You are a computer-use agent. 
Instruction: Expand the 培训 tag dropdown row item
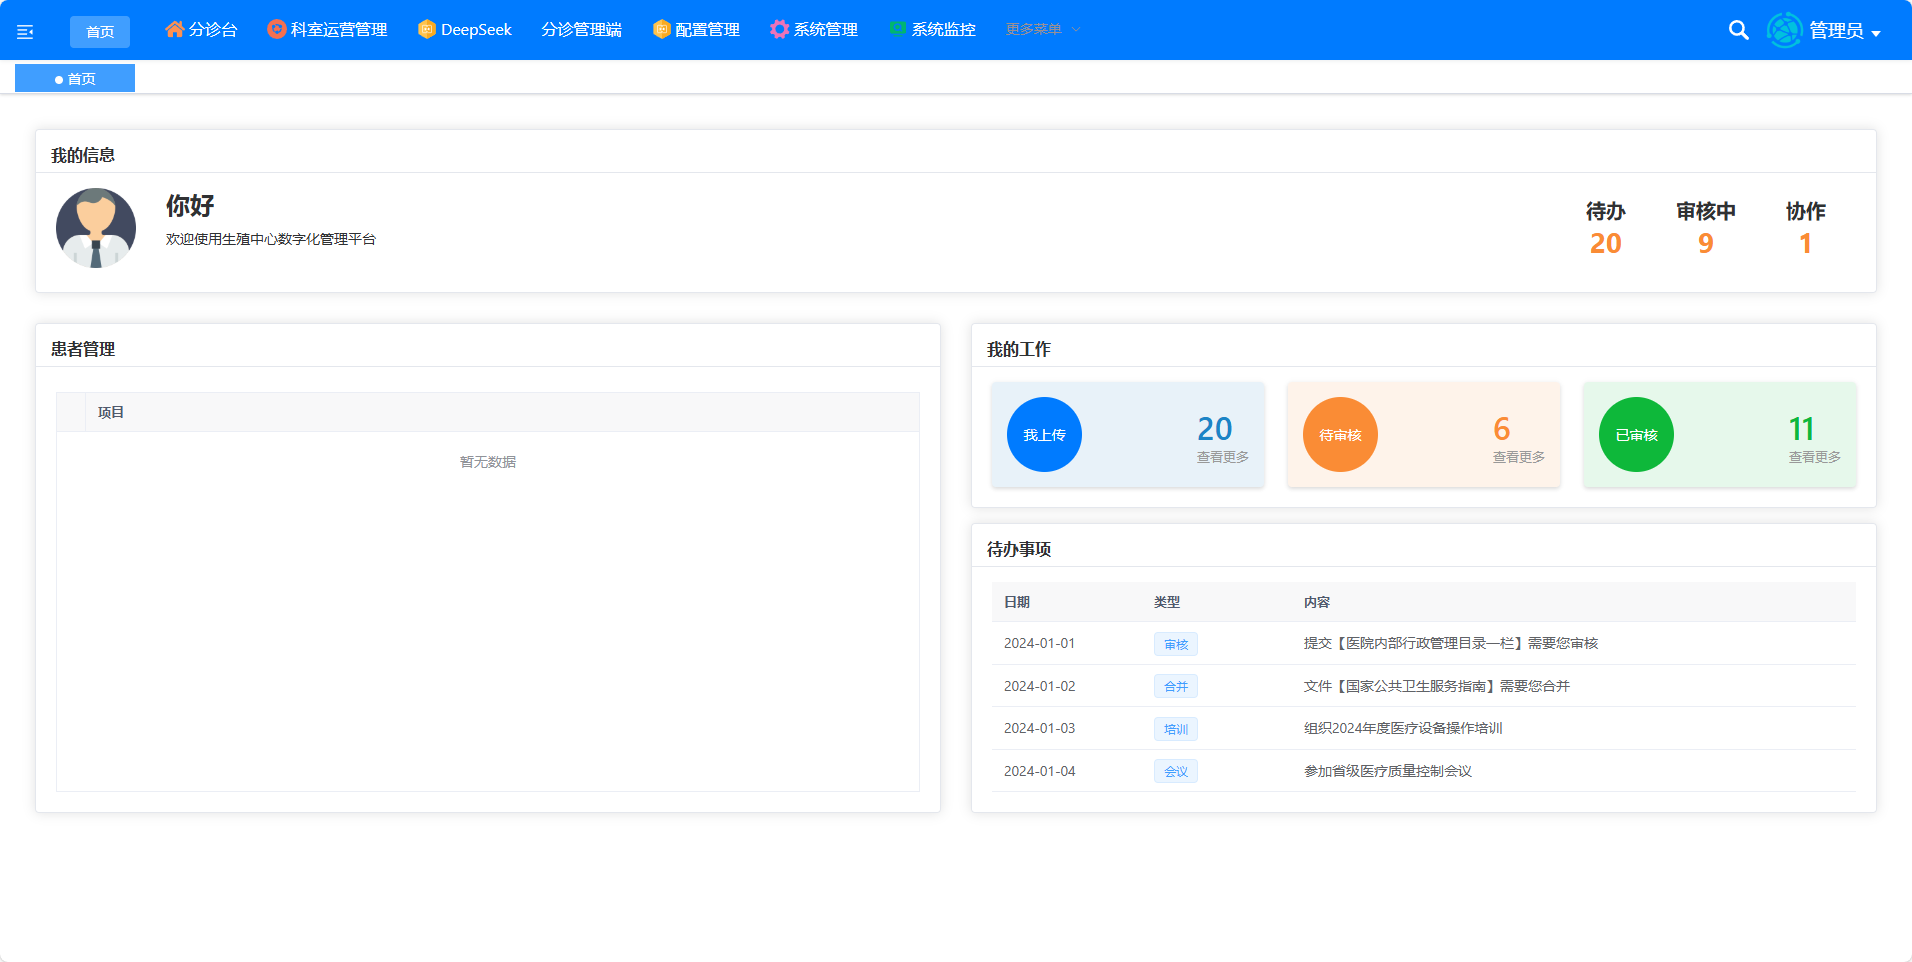click(x=1175, y=728)
